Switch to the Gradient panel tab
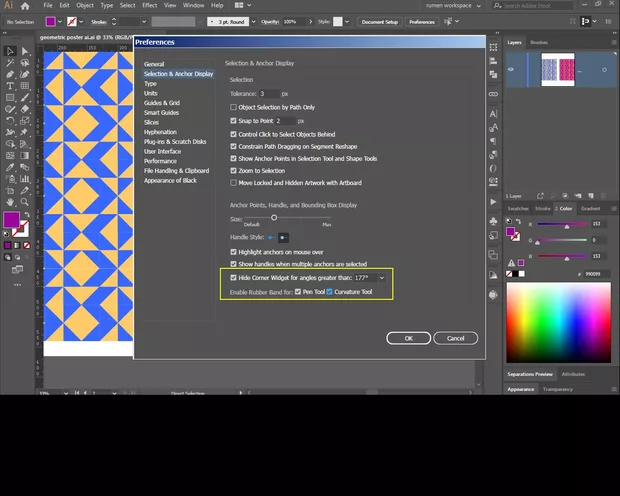The width and height of the screenshot is (620, 496). [x=590, y=208]
